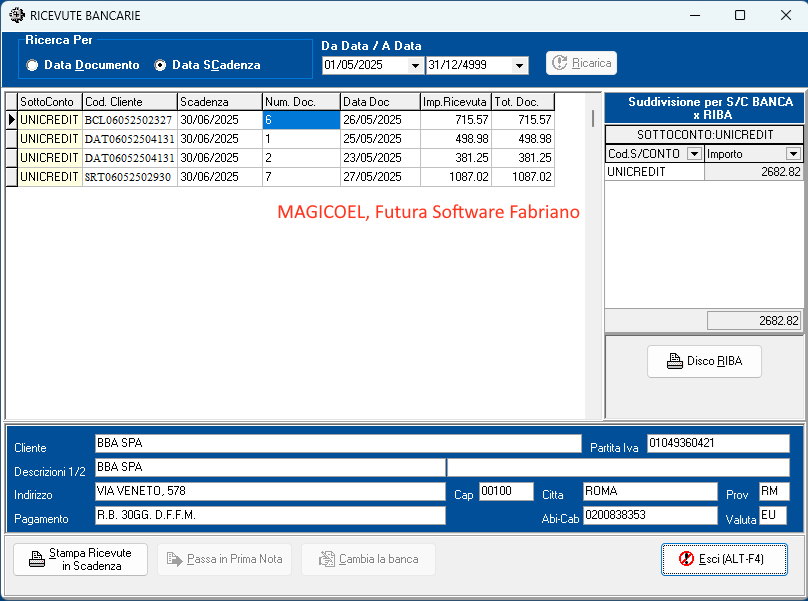The image size is (808, 601).
Task: Click the Cliente field BBA SPA
Action: click(338, 443)
